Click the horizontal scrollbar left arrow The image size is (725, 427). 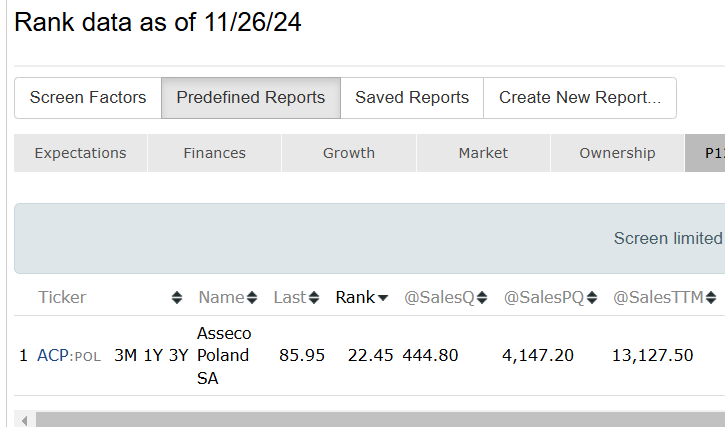(x=24, y=419)
